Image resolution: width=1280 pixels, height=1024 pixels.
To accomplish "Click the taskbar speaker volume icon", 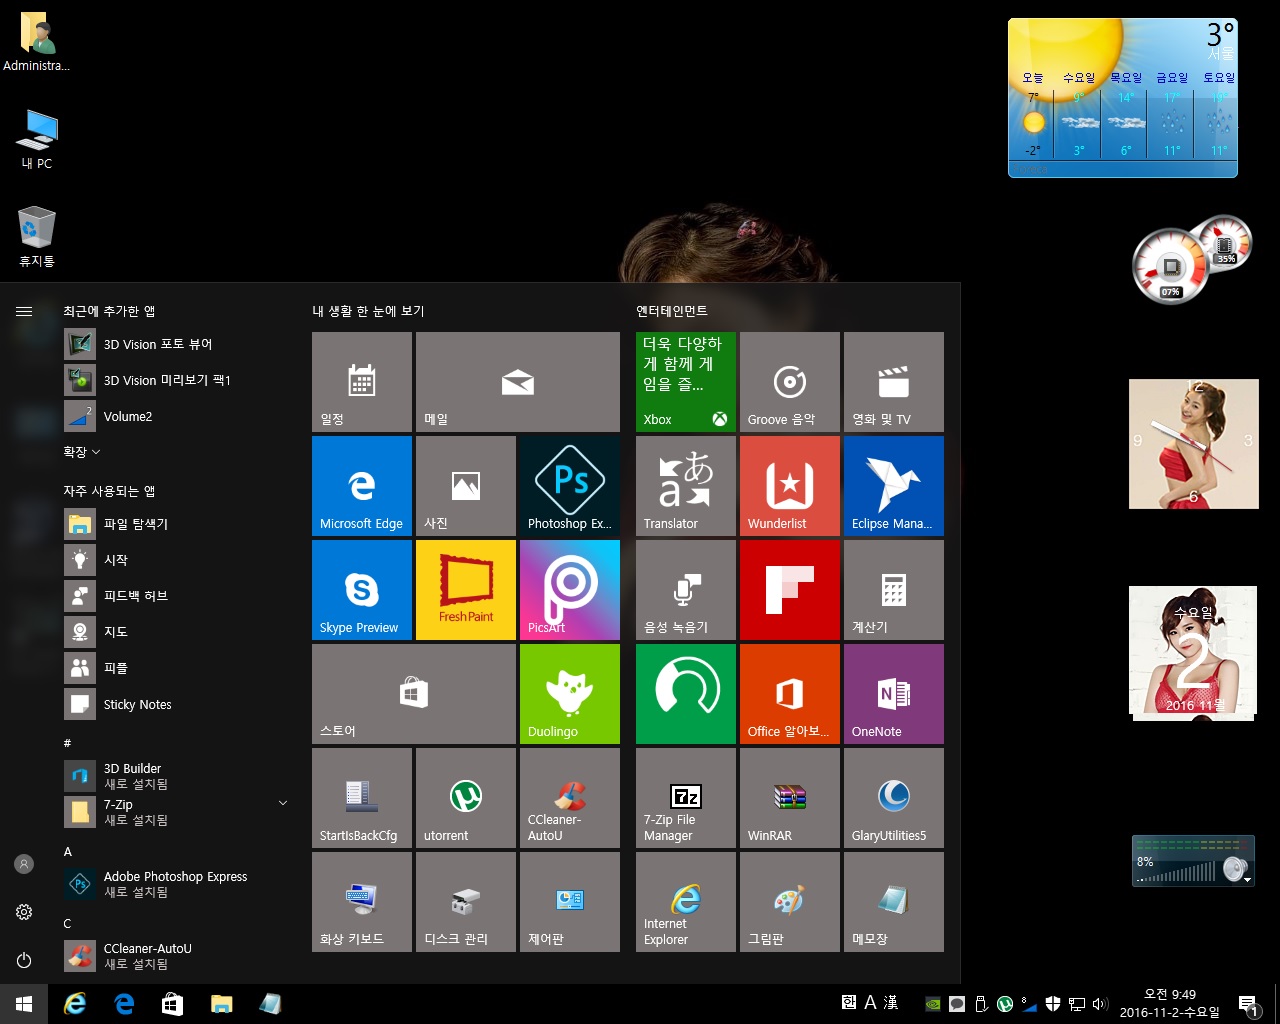I will (1100, 1004).
